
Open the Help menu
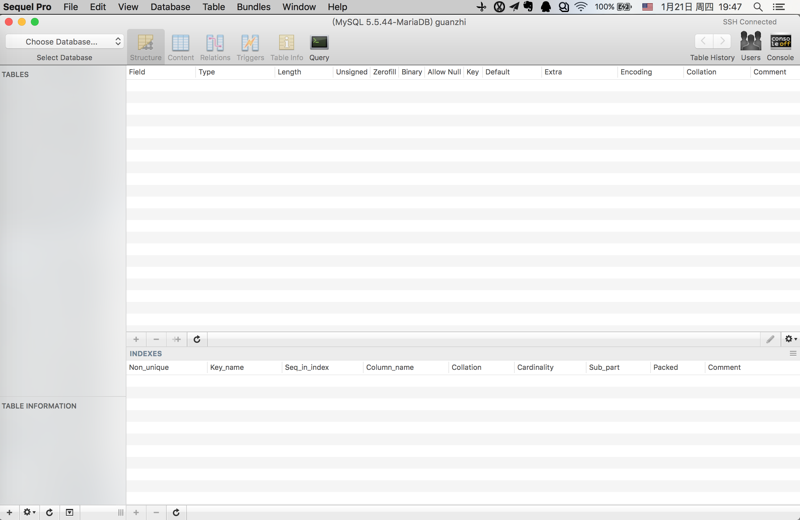(x=337, y=7)
